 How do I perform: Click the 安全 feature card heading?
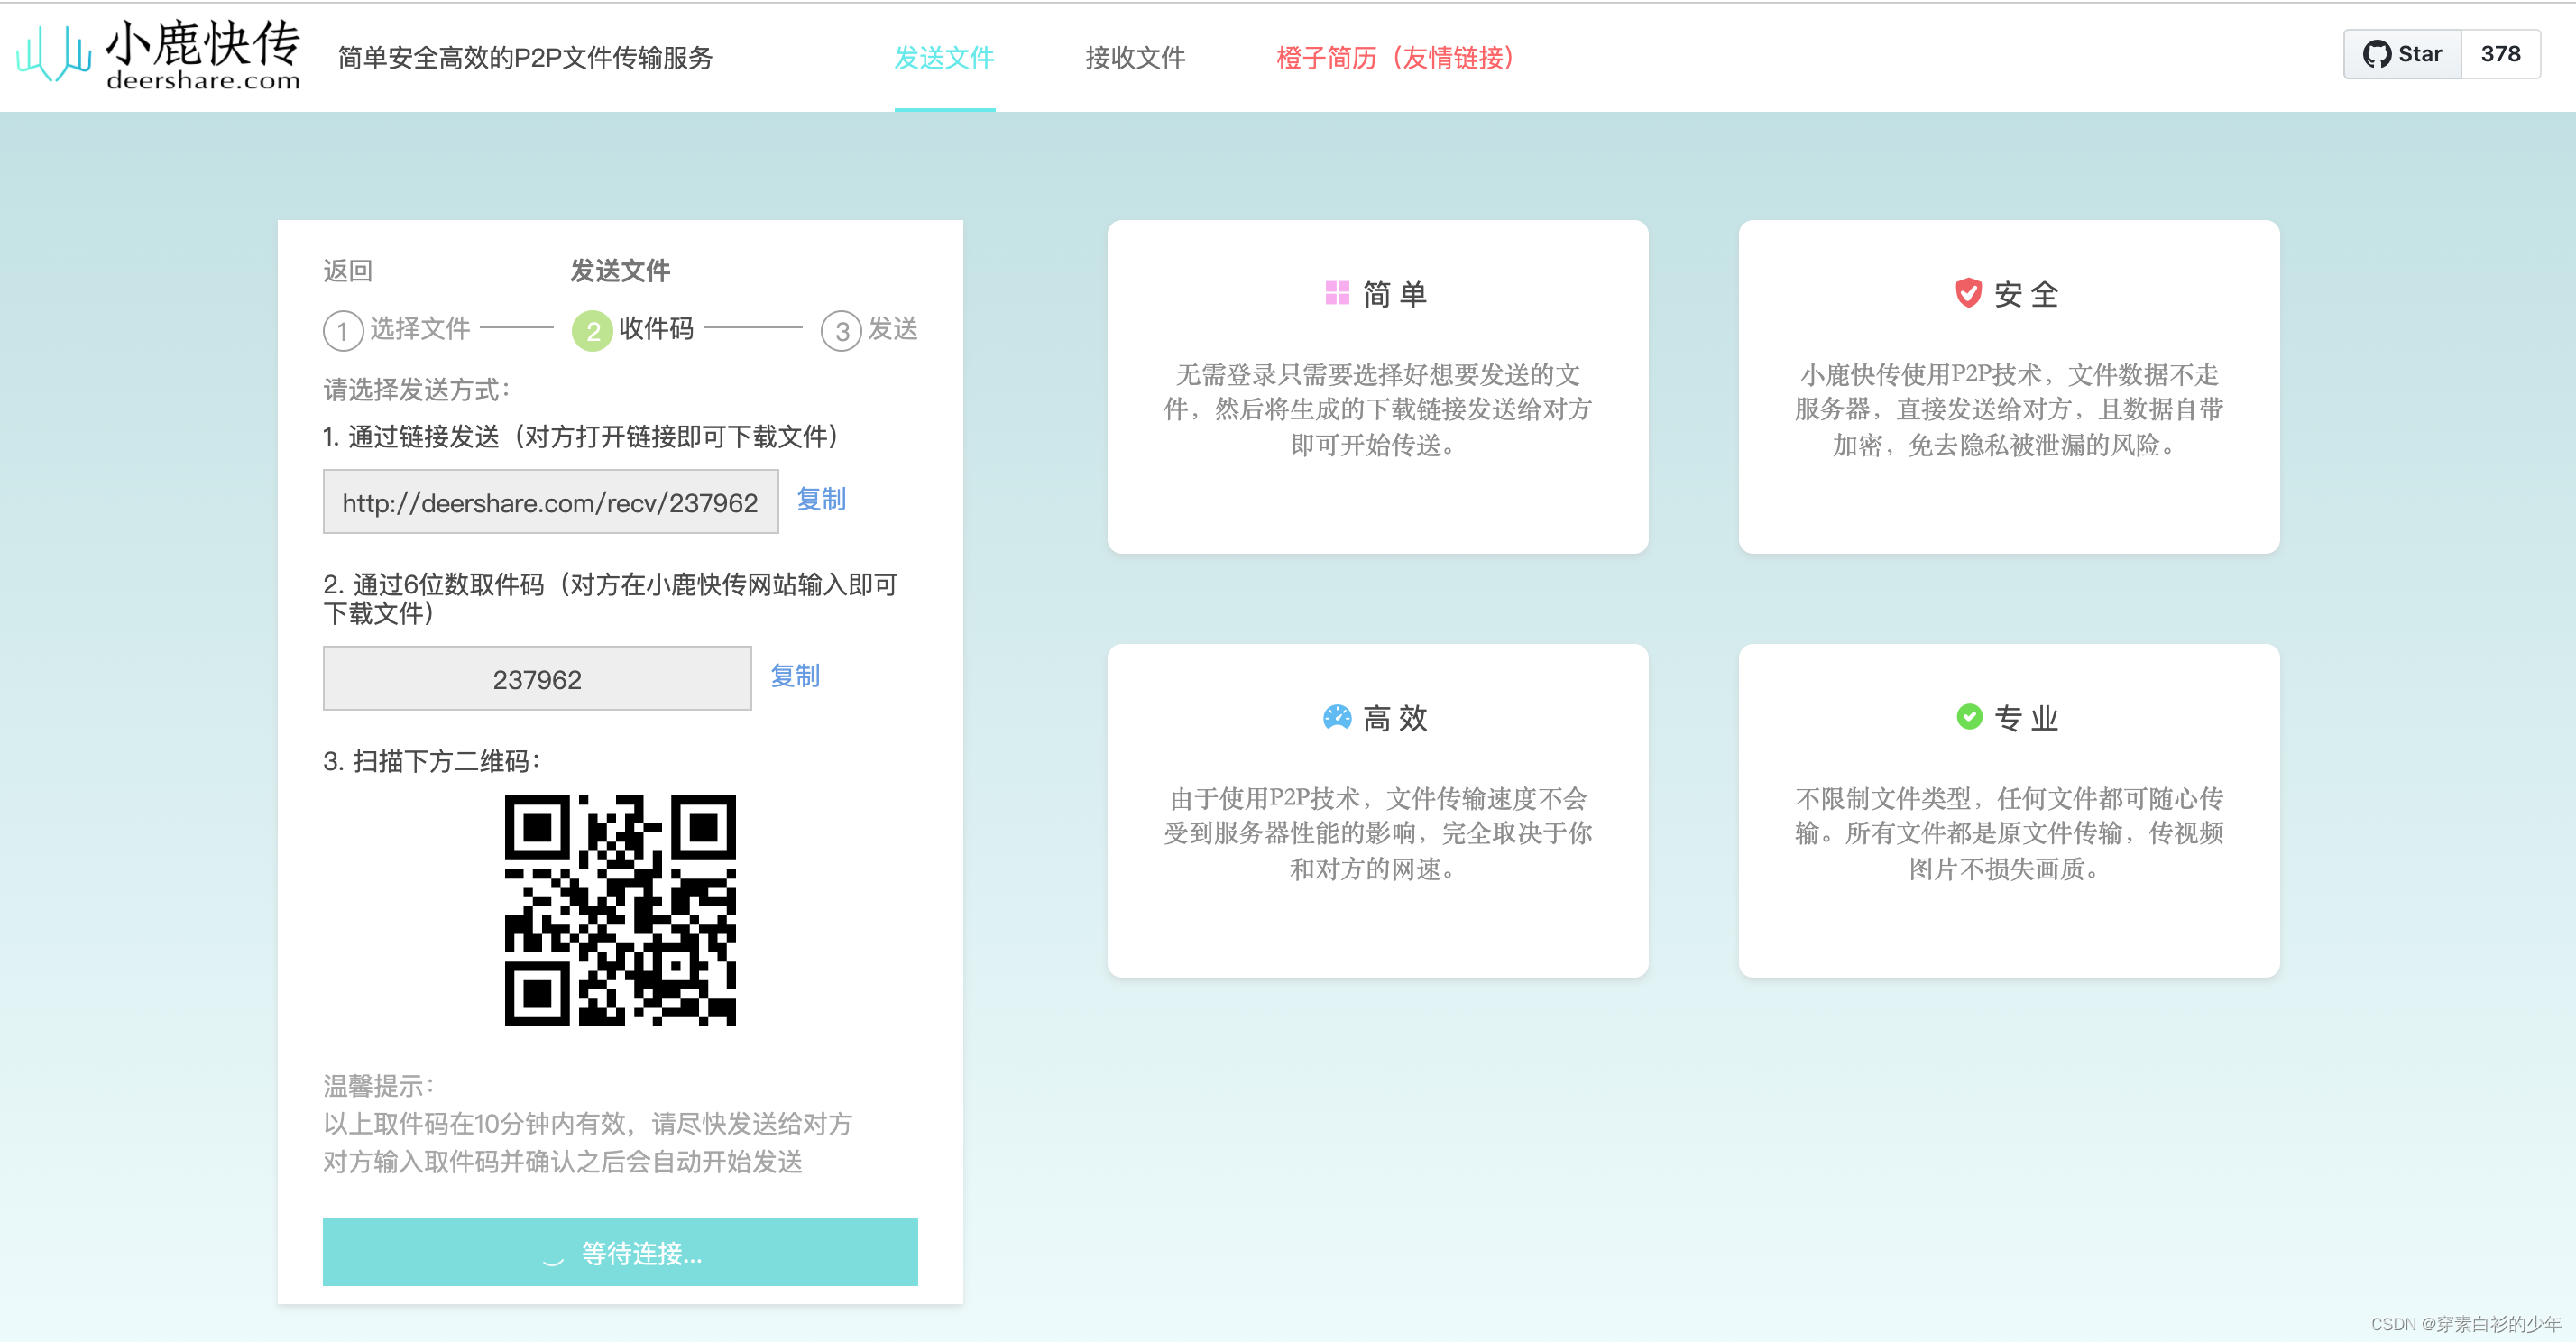coord(2026,294)
